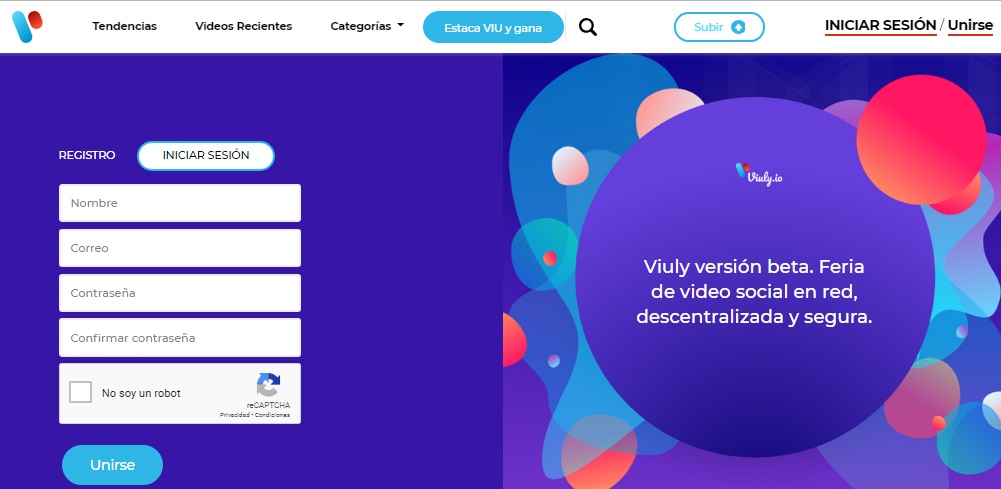1001x489 pixels.
Task: Click the Subir upload button
Action: pos(719,27)
